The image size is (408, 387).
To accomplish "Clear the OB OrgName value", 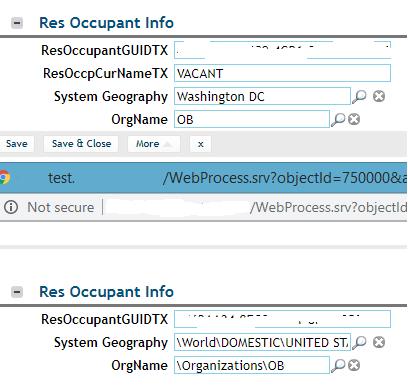I will coord(354,119).
